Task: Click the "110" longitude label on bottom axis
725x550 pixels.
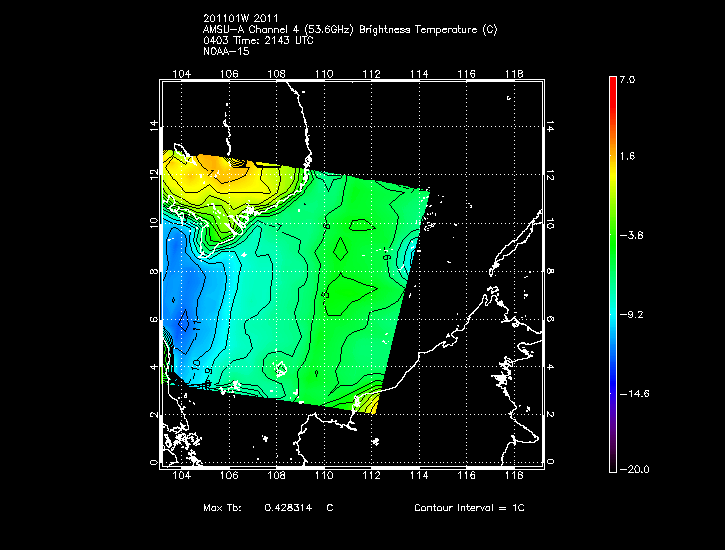Action: [x=324, y=476]
